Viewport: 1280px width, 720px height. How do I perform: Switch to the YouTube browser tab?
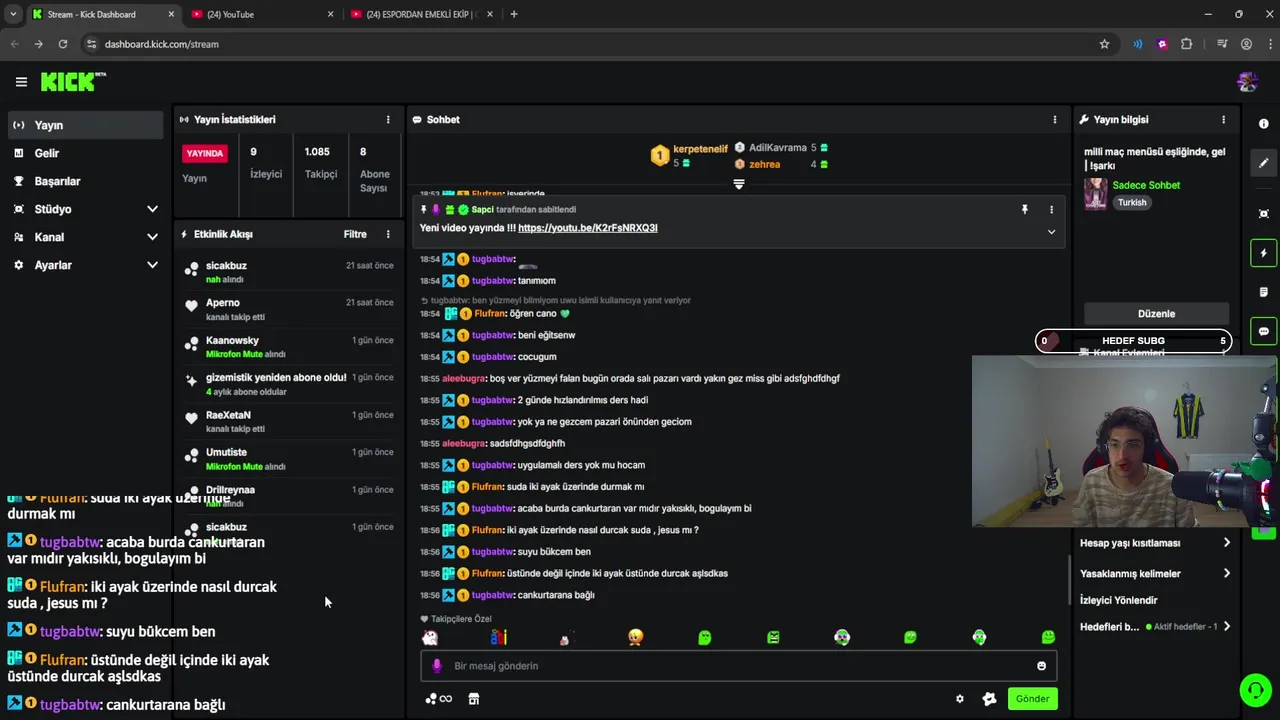coord(262,14)
